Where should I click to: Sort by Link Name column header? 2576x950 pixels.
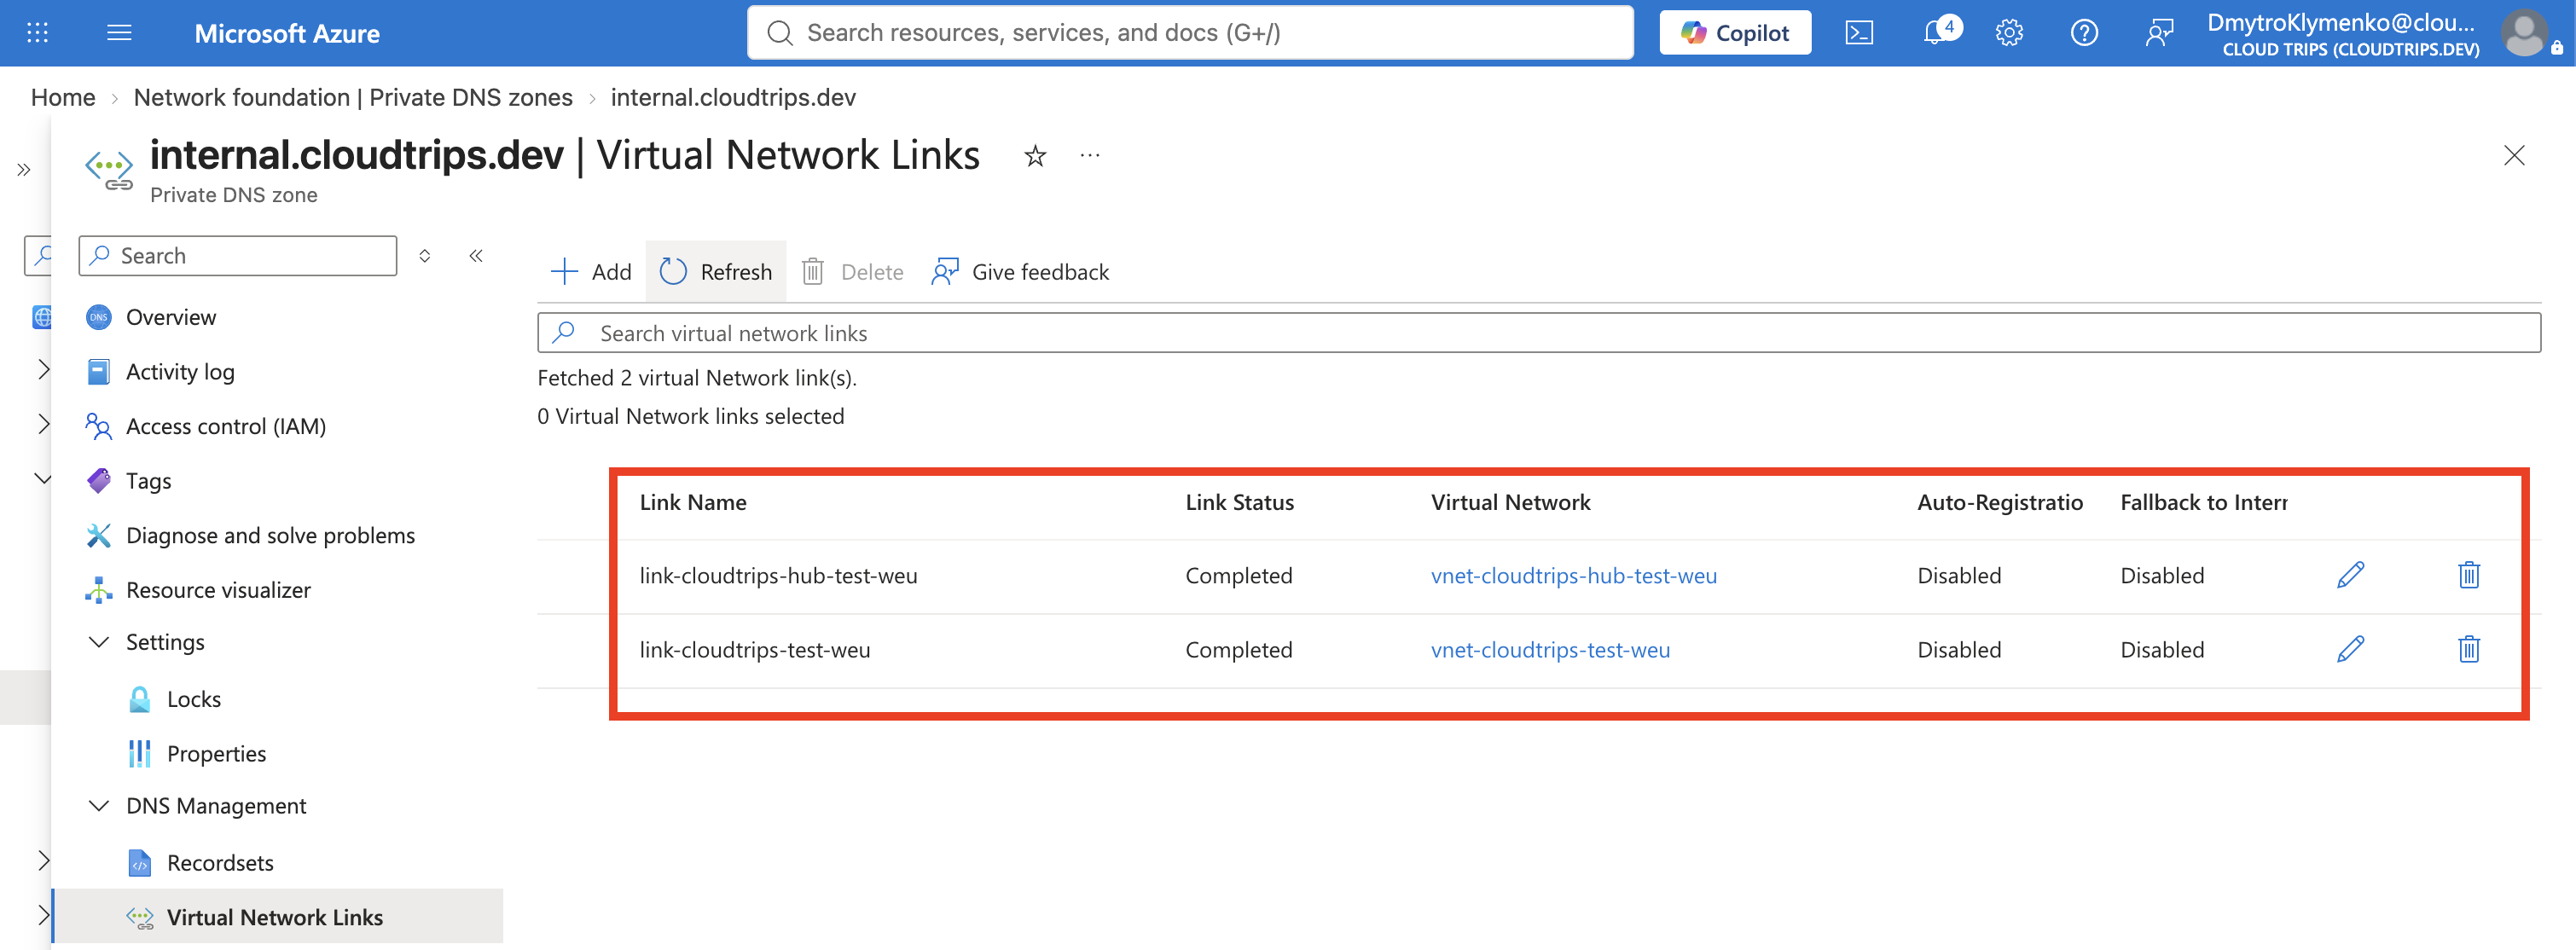pos(693,502)
